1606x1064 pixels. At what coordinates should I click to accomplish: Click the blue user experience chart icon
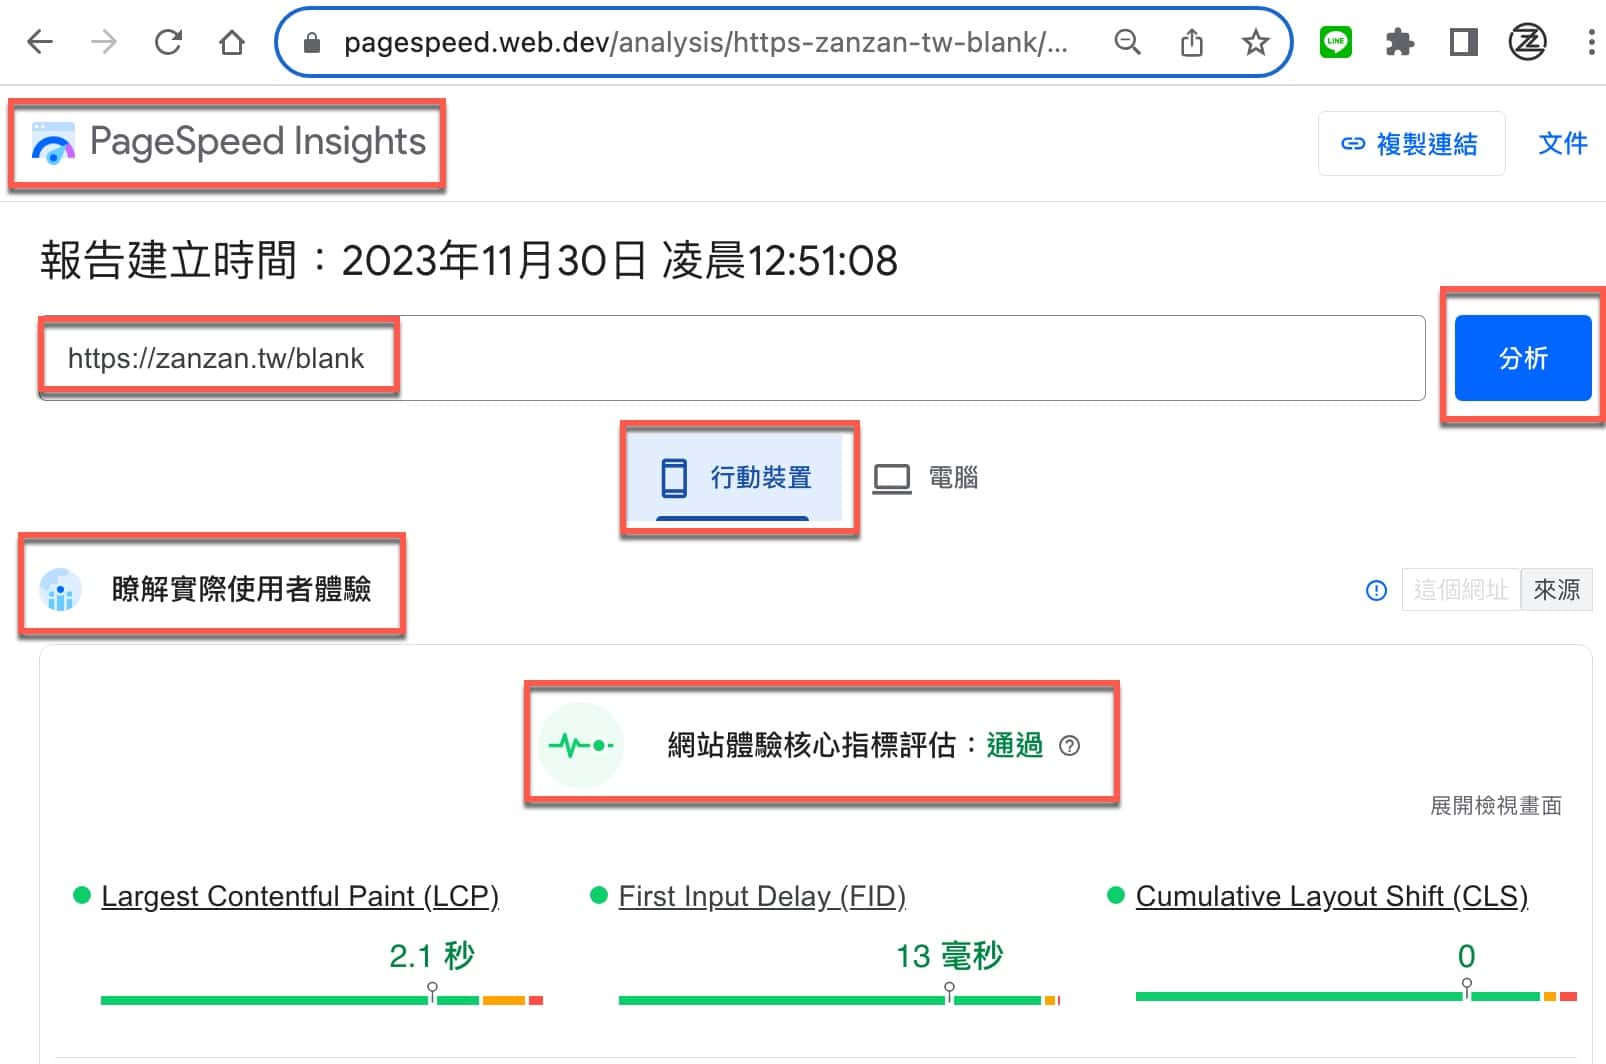click(x=60, y=590)
